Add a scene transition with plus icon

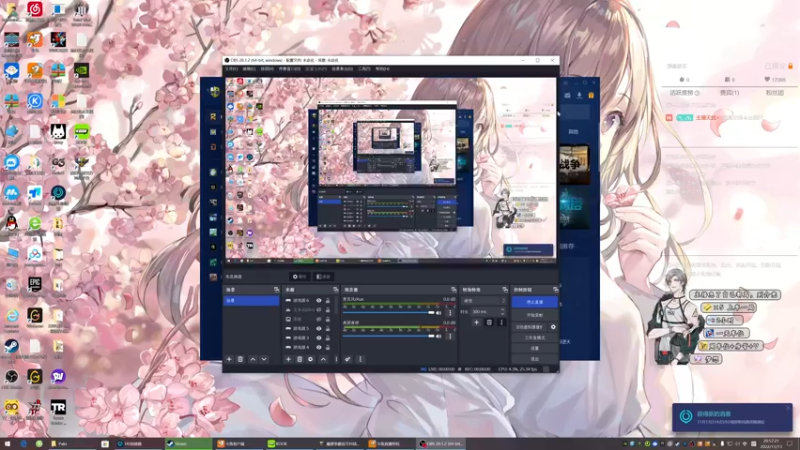pos(477,322)
